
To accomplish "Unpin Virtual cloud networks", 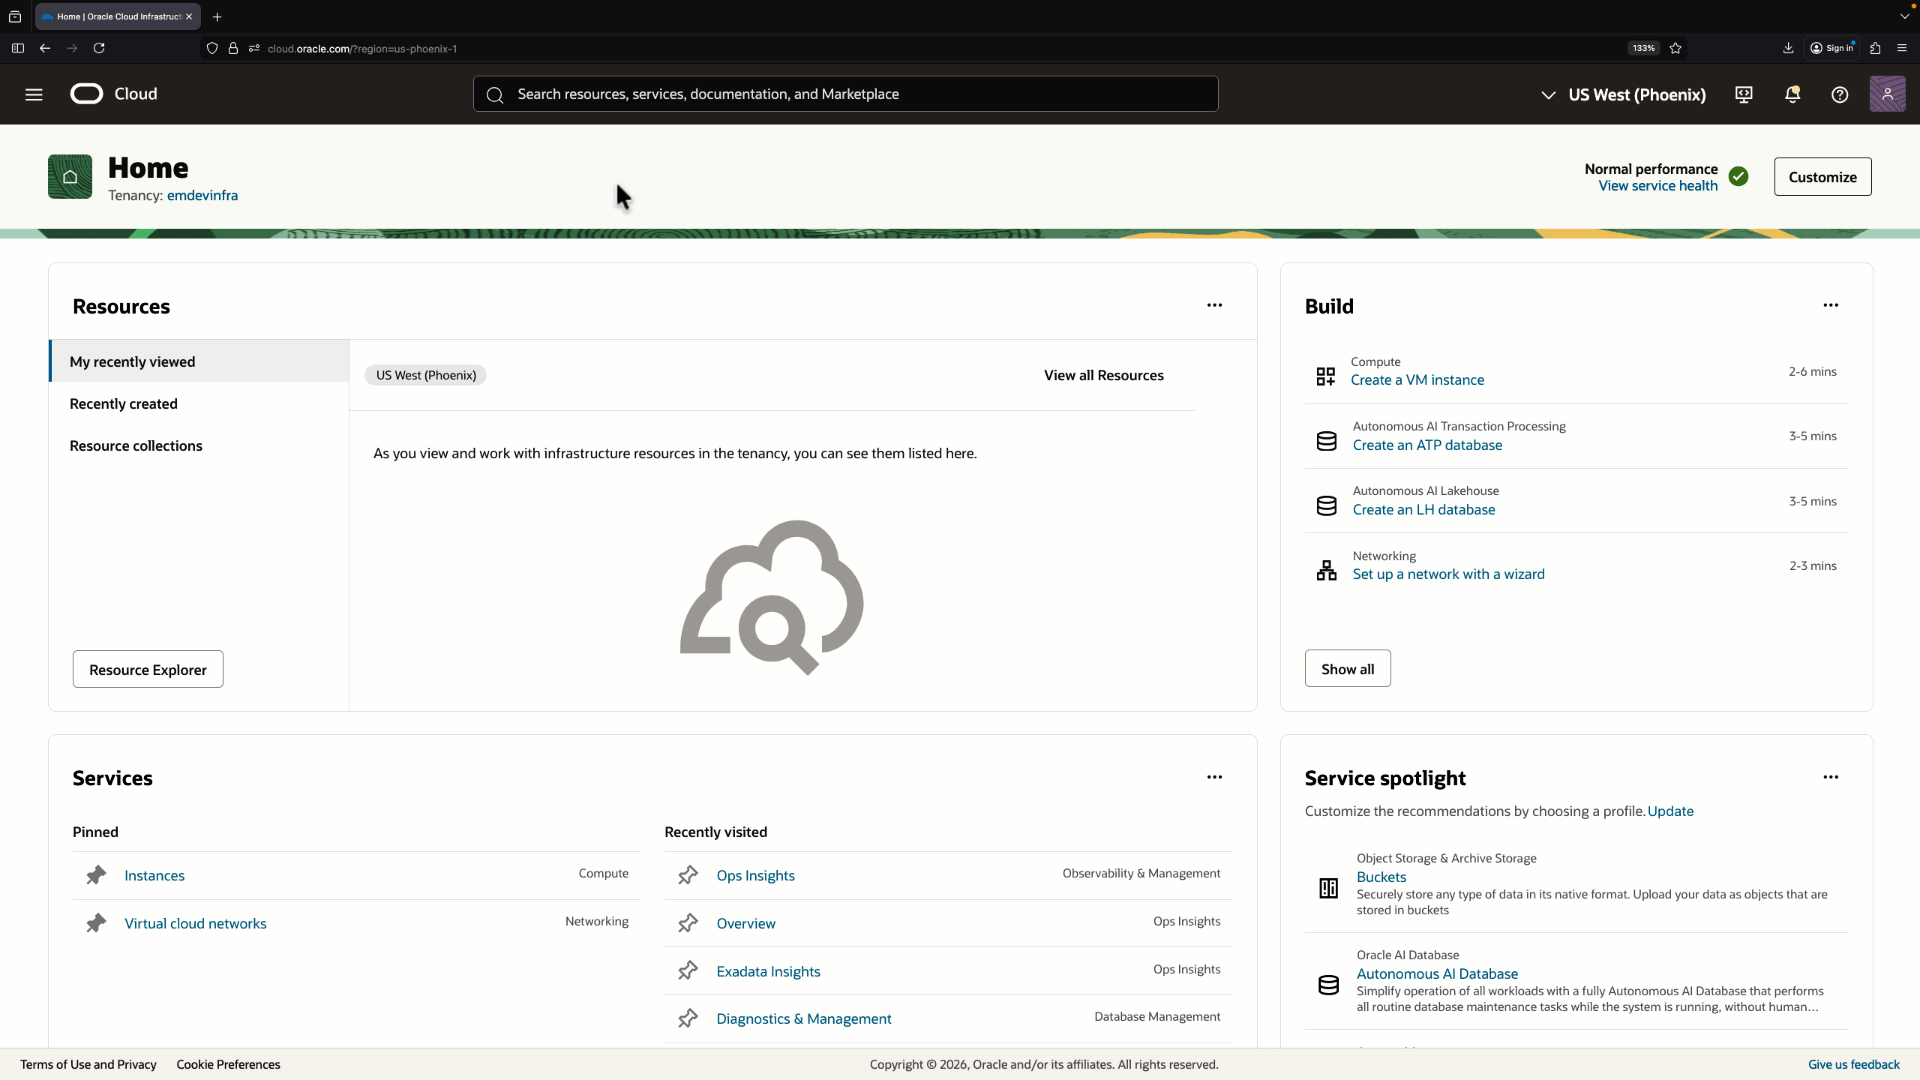I will click(x=95, y=923).
